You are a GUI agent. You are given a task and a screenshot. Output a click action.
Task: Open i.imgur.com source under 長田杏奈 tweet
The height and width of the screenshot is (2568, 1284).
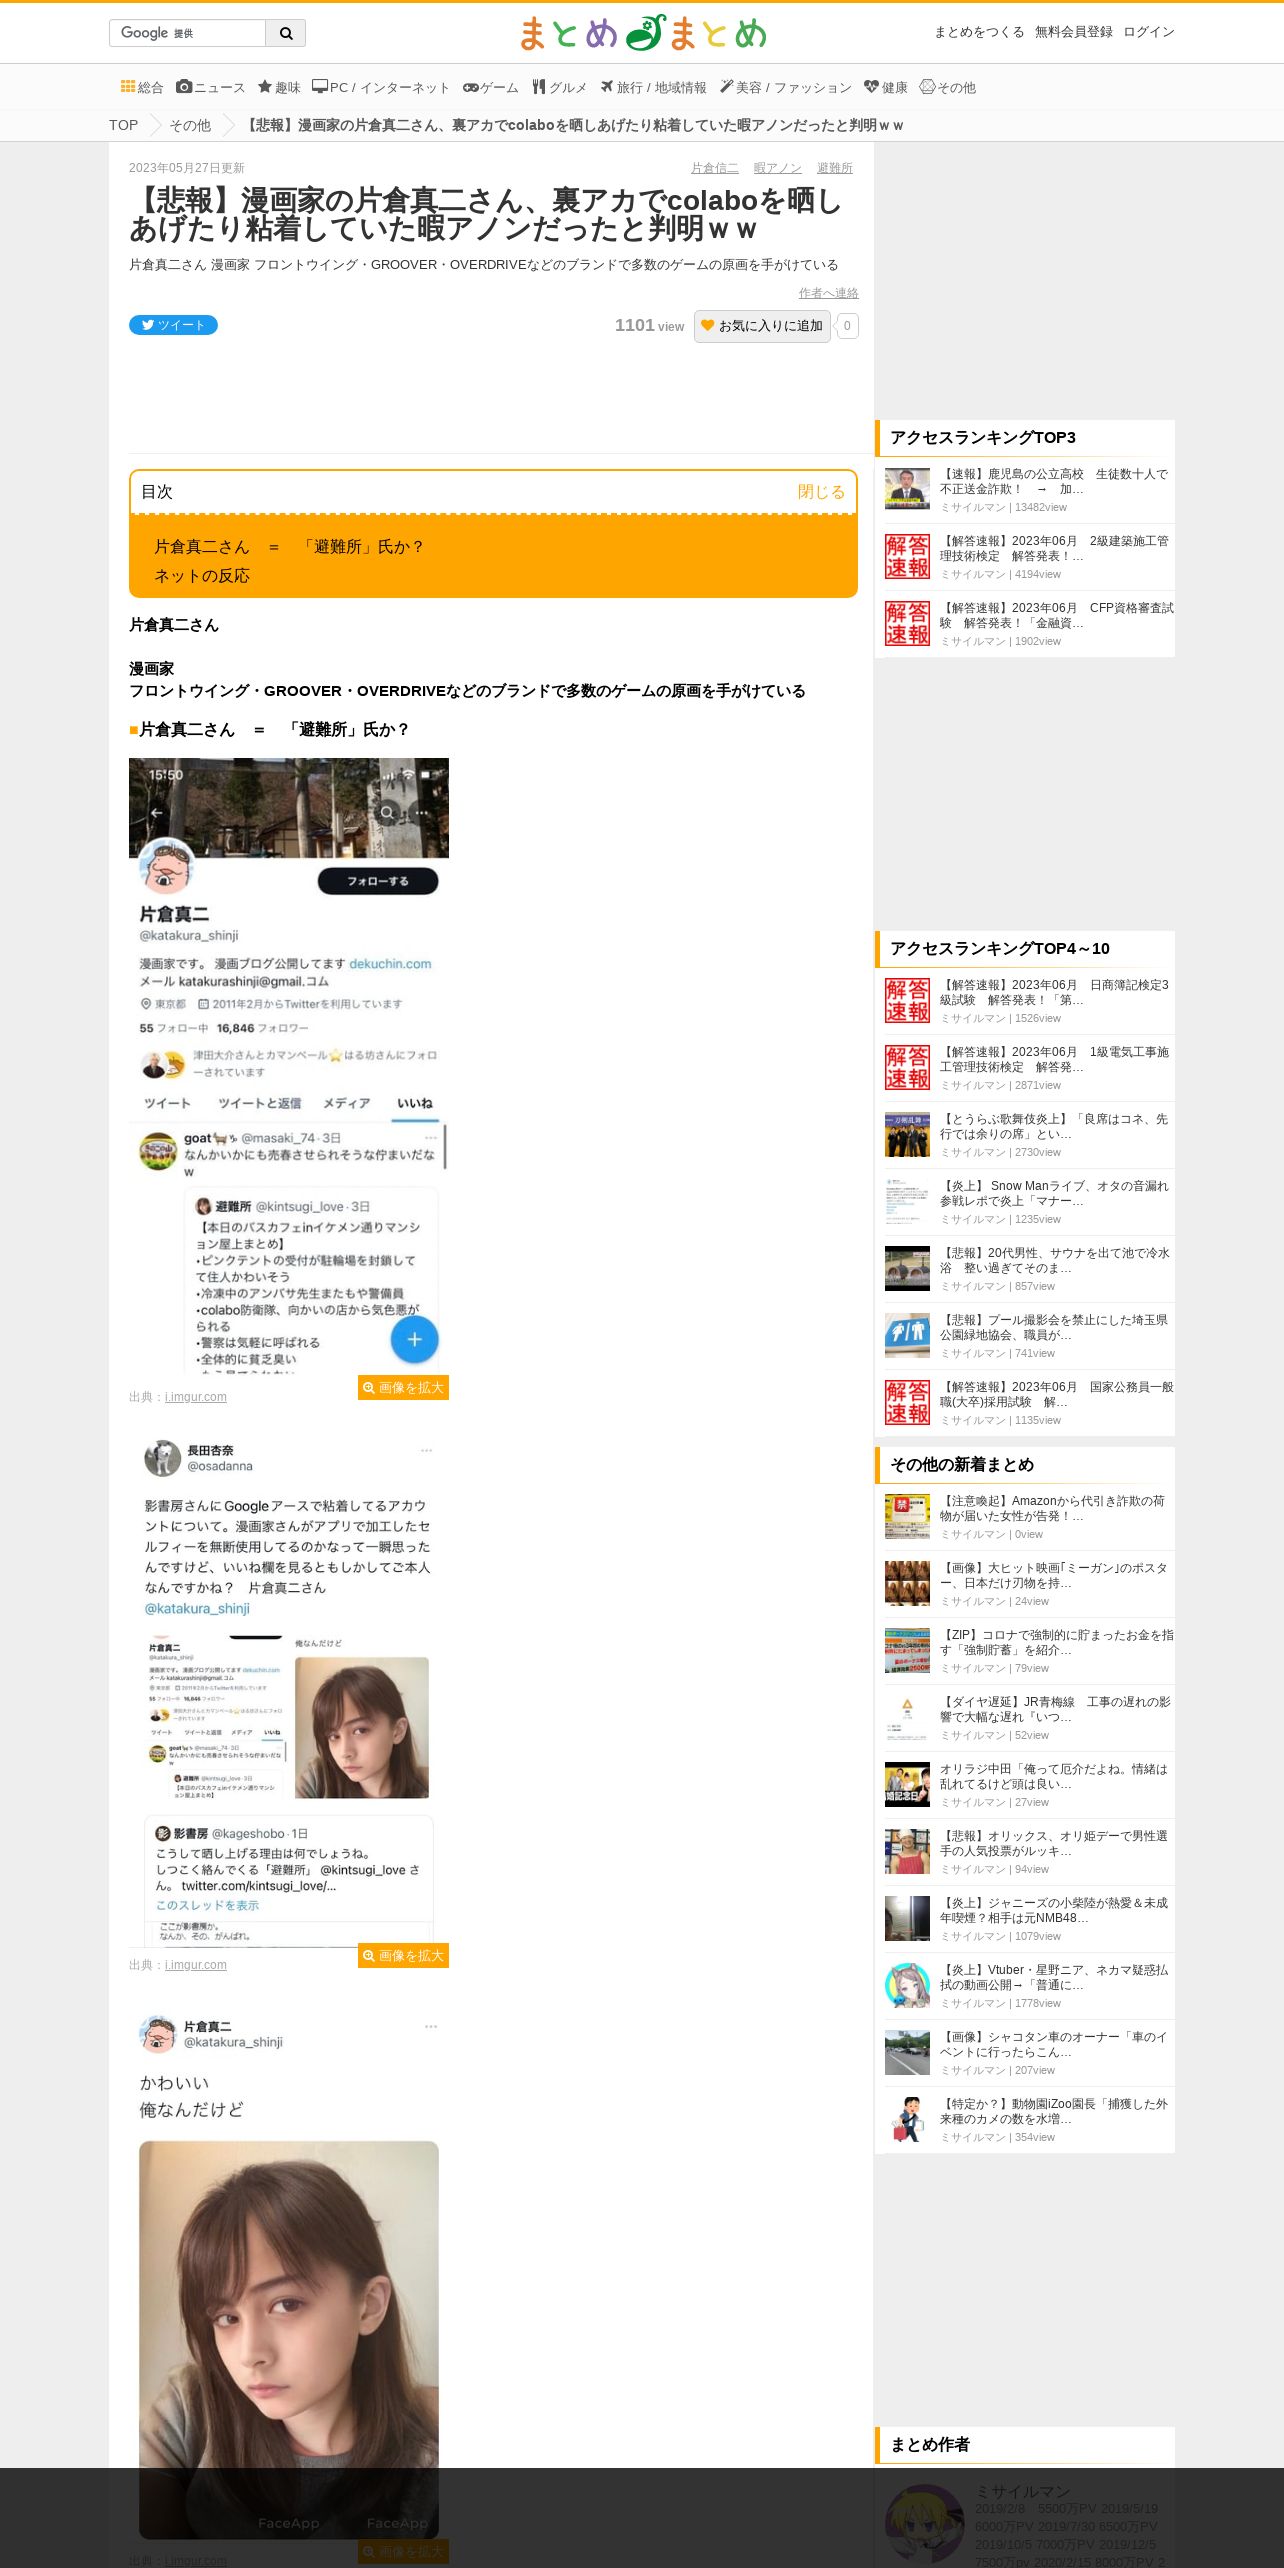tap(196, 1965)
